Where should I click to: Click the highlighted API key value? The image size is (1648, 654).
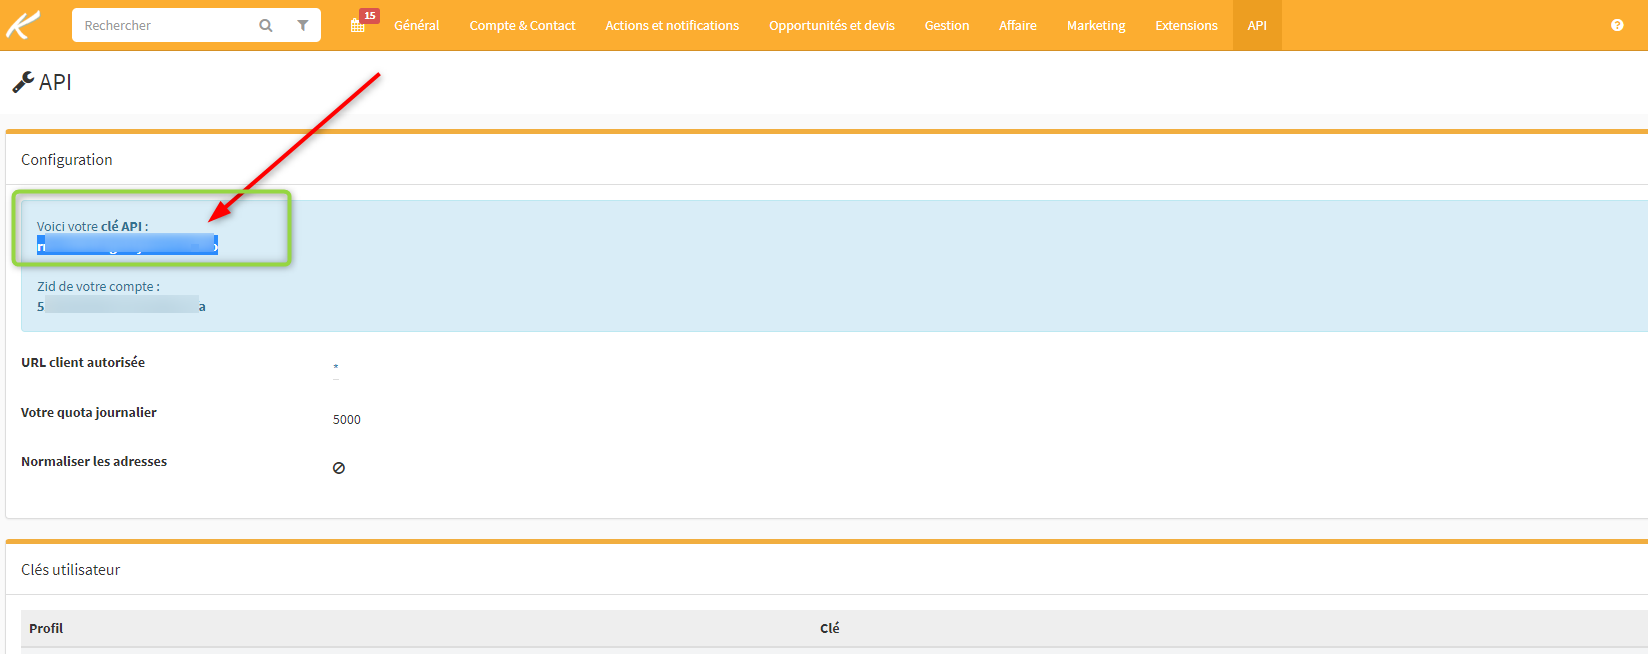127,246
